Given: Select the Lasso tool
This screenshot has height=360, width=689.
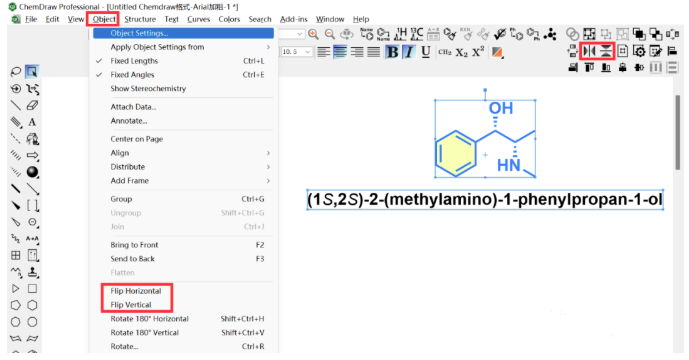Looking at the screenshot, I should 16,72.
